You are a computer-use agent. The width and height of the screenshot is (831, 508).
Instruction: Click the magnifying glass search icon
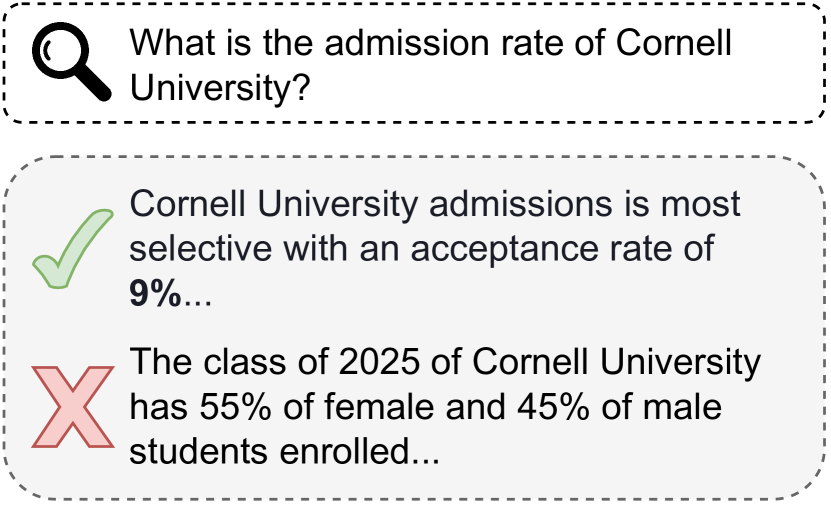click(x=72, y=61)
